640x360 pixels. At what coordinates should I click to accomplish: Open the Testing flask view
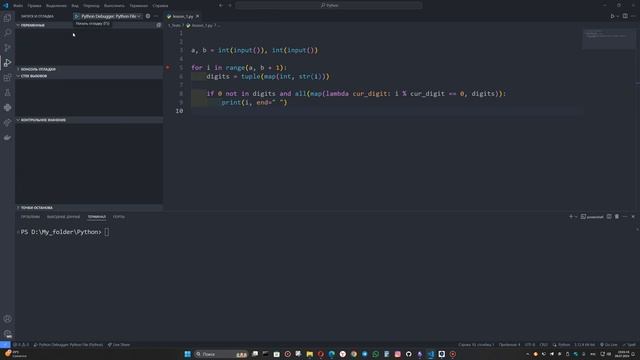click(7, 93)
